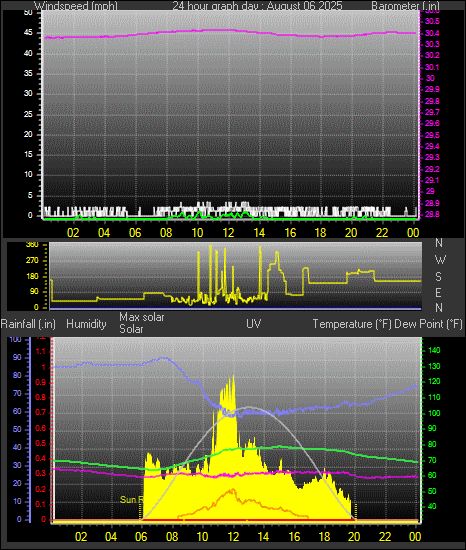Click the Max solar legend label
Image resolution: width=466 pixels, height=550 pixels.
coord(142,317)
